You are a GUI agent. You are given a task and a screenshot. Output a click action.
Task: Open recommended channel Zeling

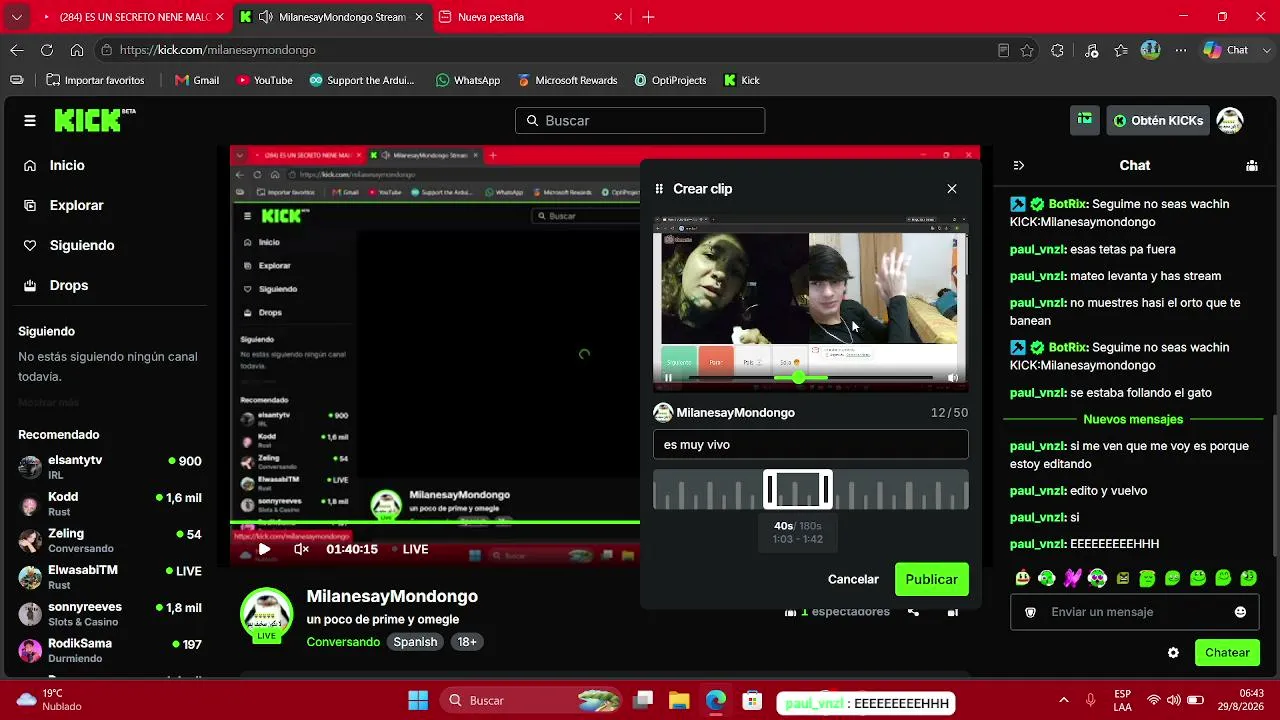[x=110, y=541]
